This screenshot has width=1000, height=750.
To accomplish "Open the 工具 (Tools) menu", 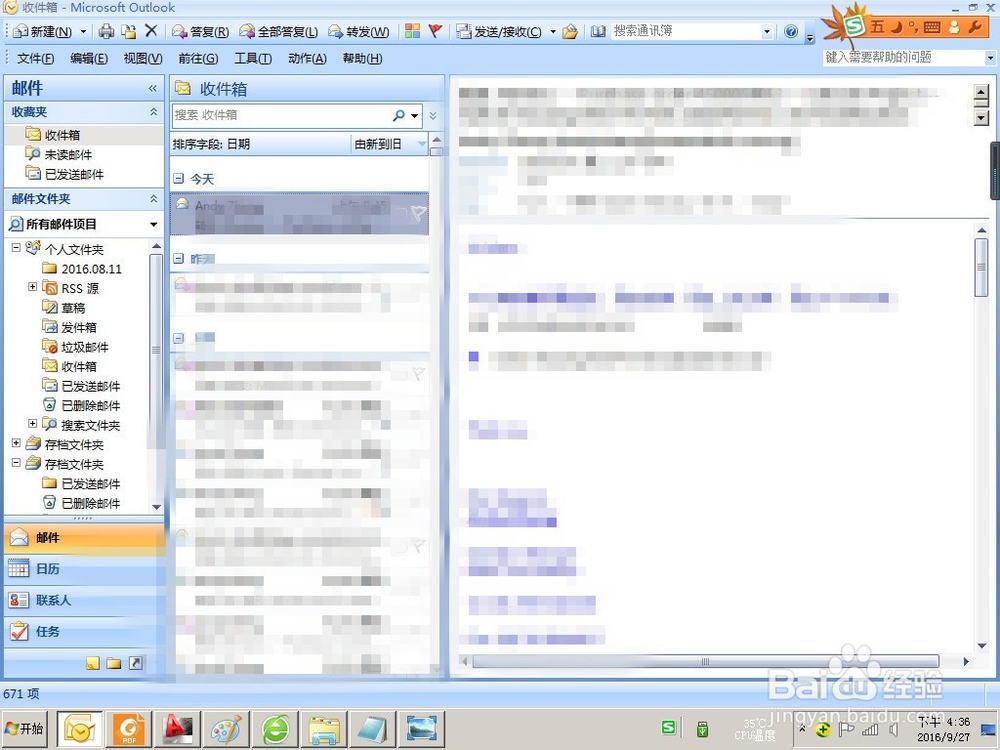I will (251, 58).
